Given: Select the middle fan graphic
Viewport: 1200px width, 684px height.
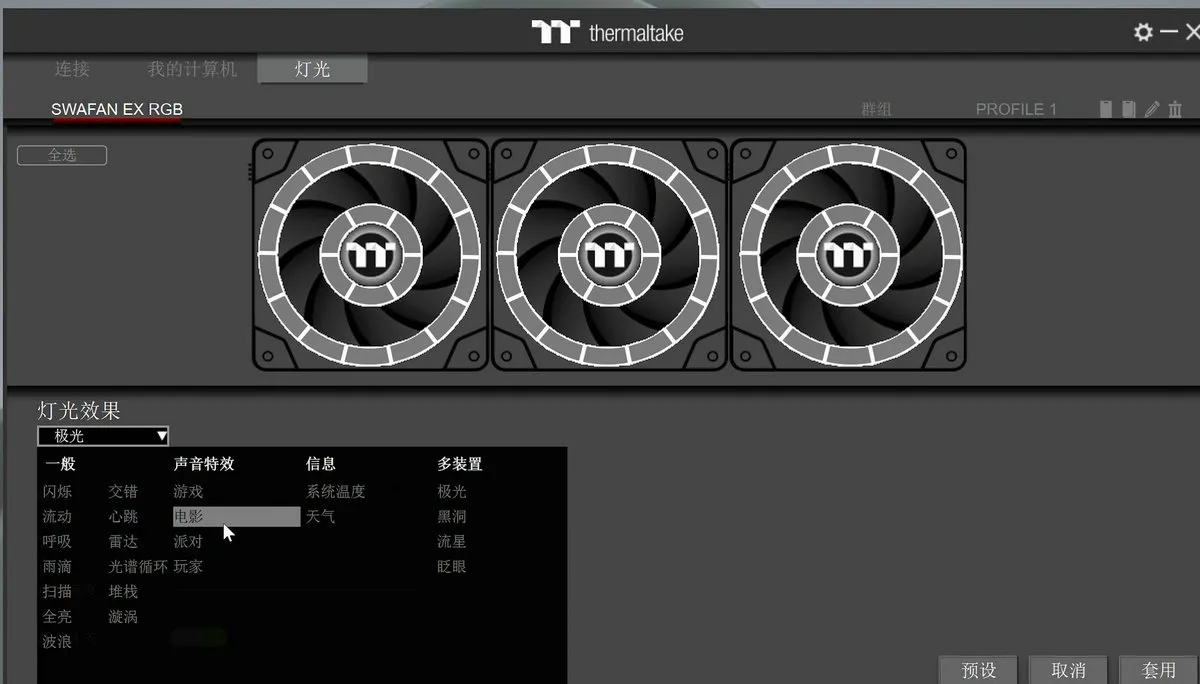Looking at the screenshot, I should point(609,255).
